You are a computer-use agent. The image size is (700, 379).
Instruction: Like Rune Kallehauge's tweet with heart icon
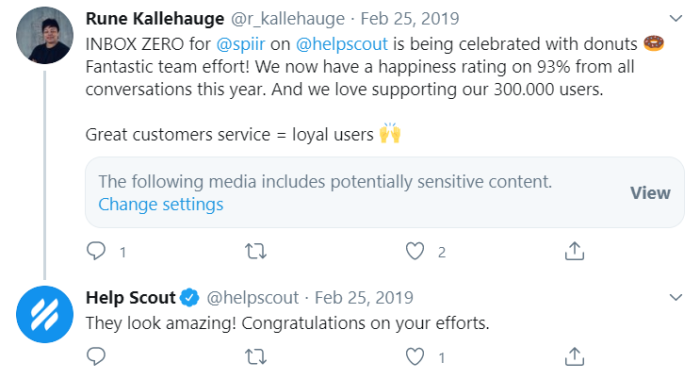[x=415, y=251]
